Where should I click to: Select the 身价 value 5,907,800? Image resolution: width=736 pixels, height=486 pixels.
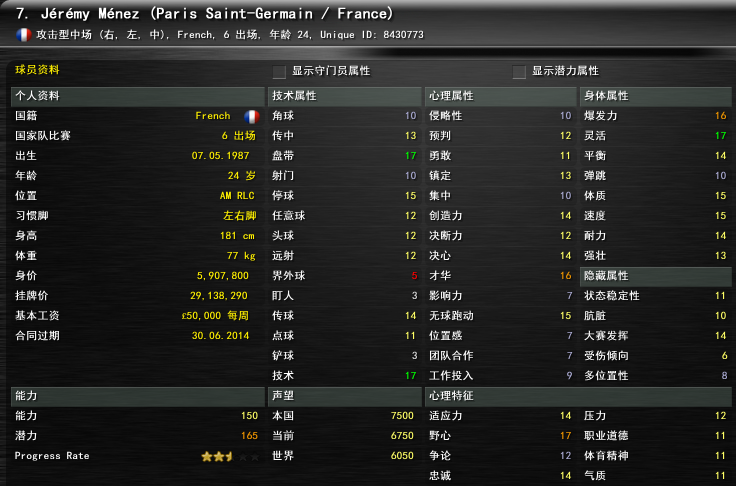click(x=222, y=276)
